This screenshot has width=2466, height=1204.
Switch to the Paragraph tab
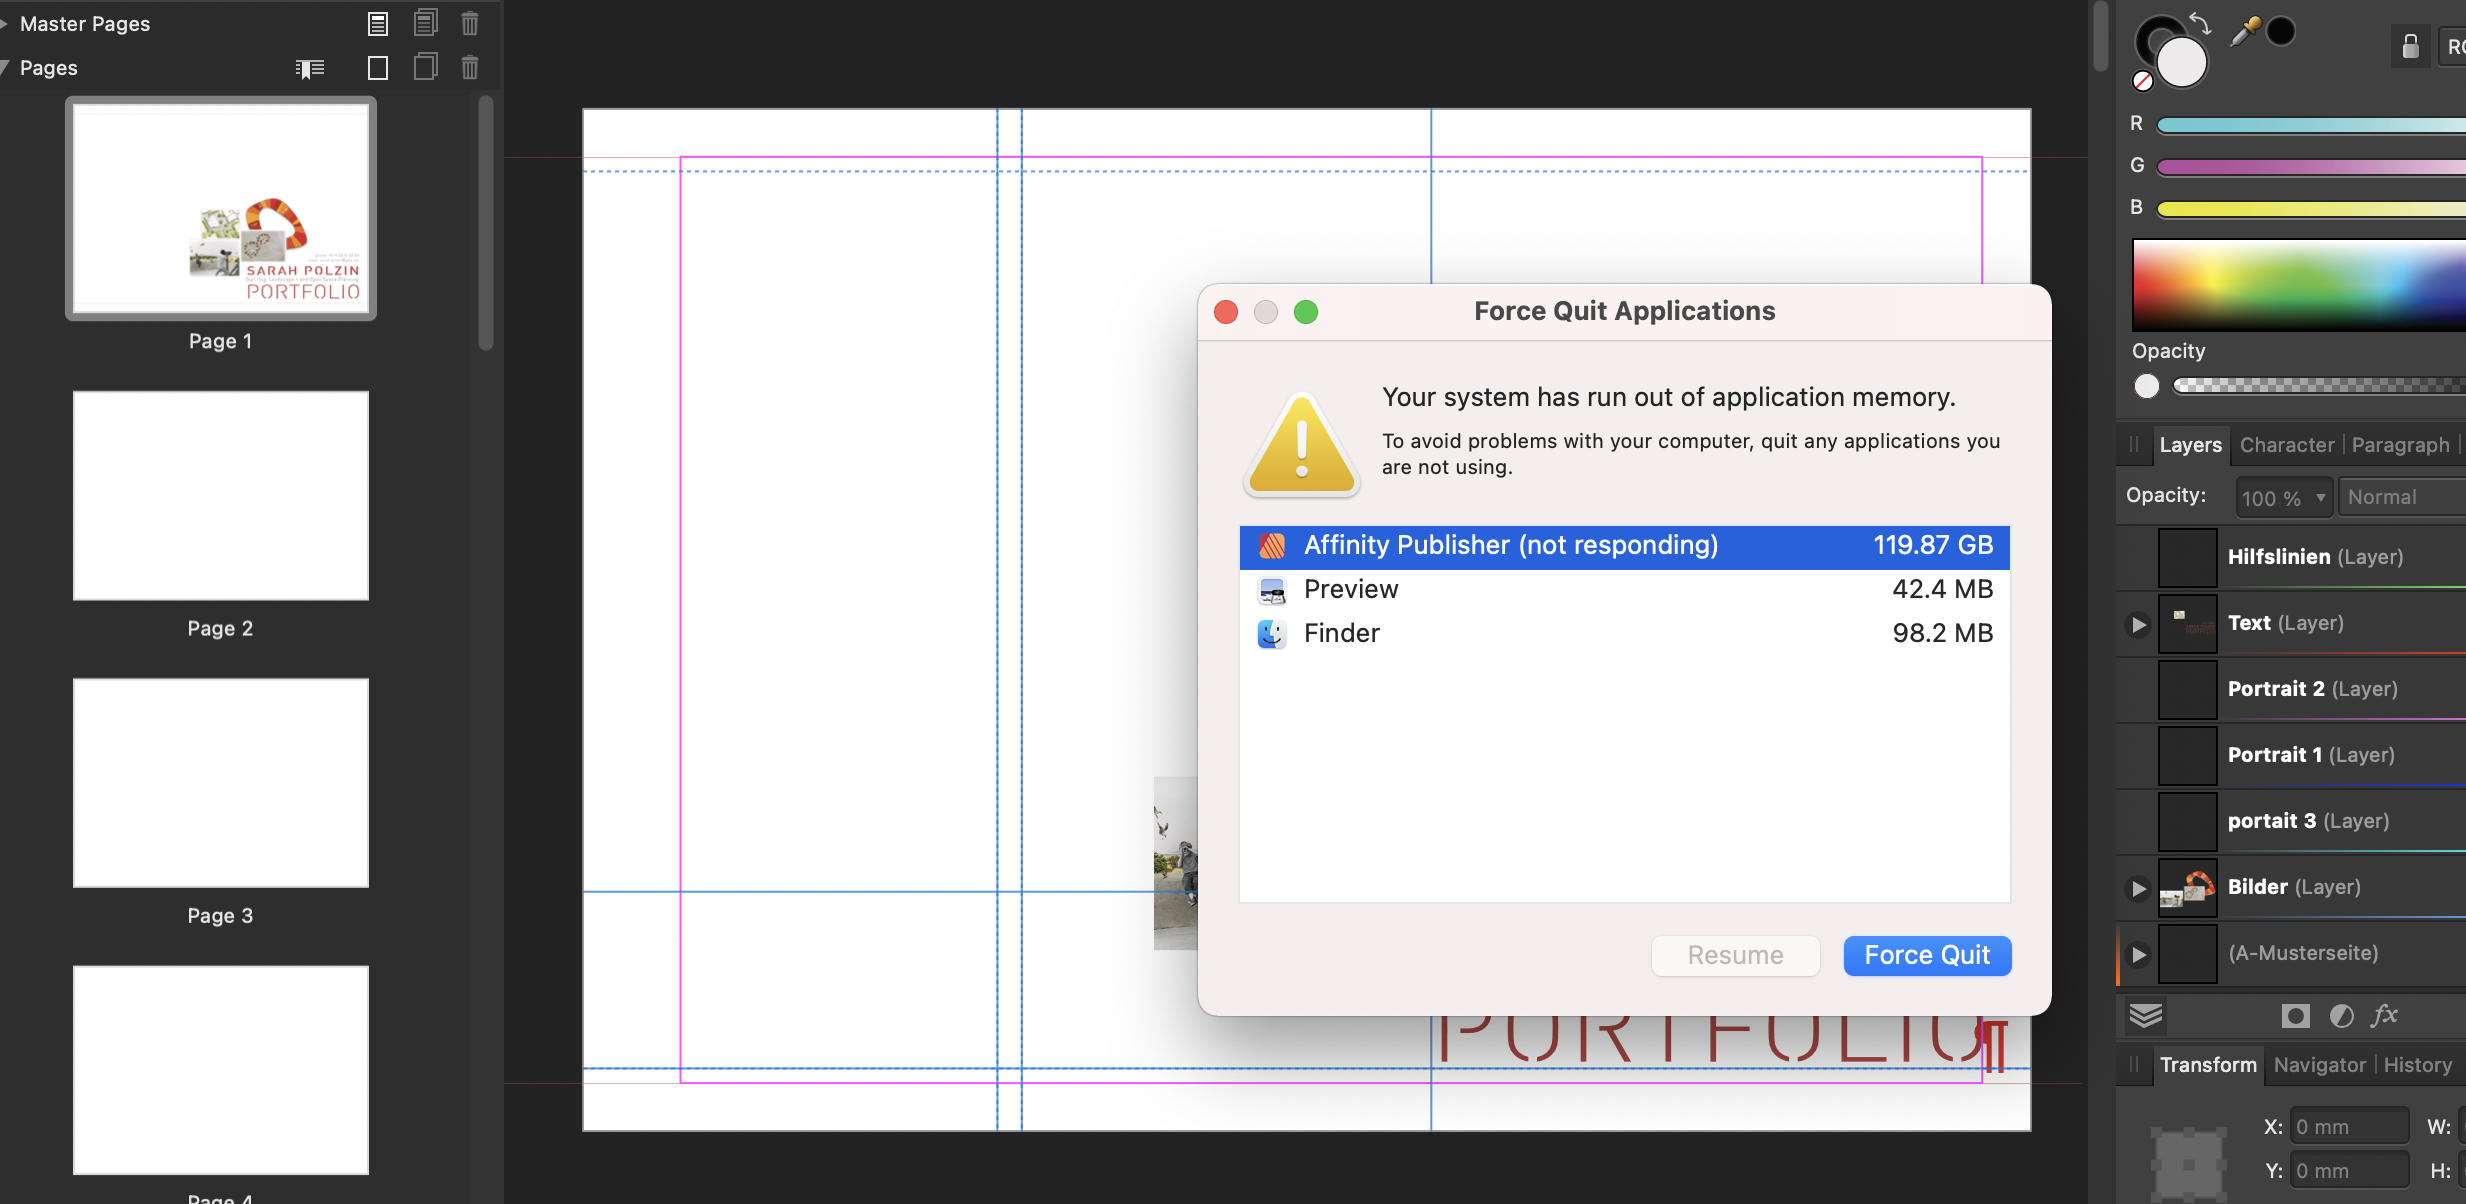[x=2400, y=445]
